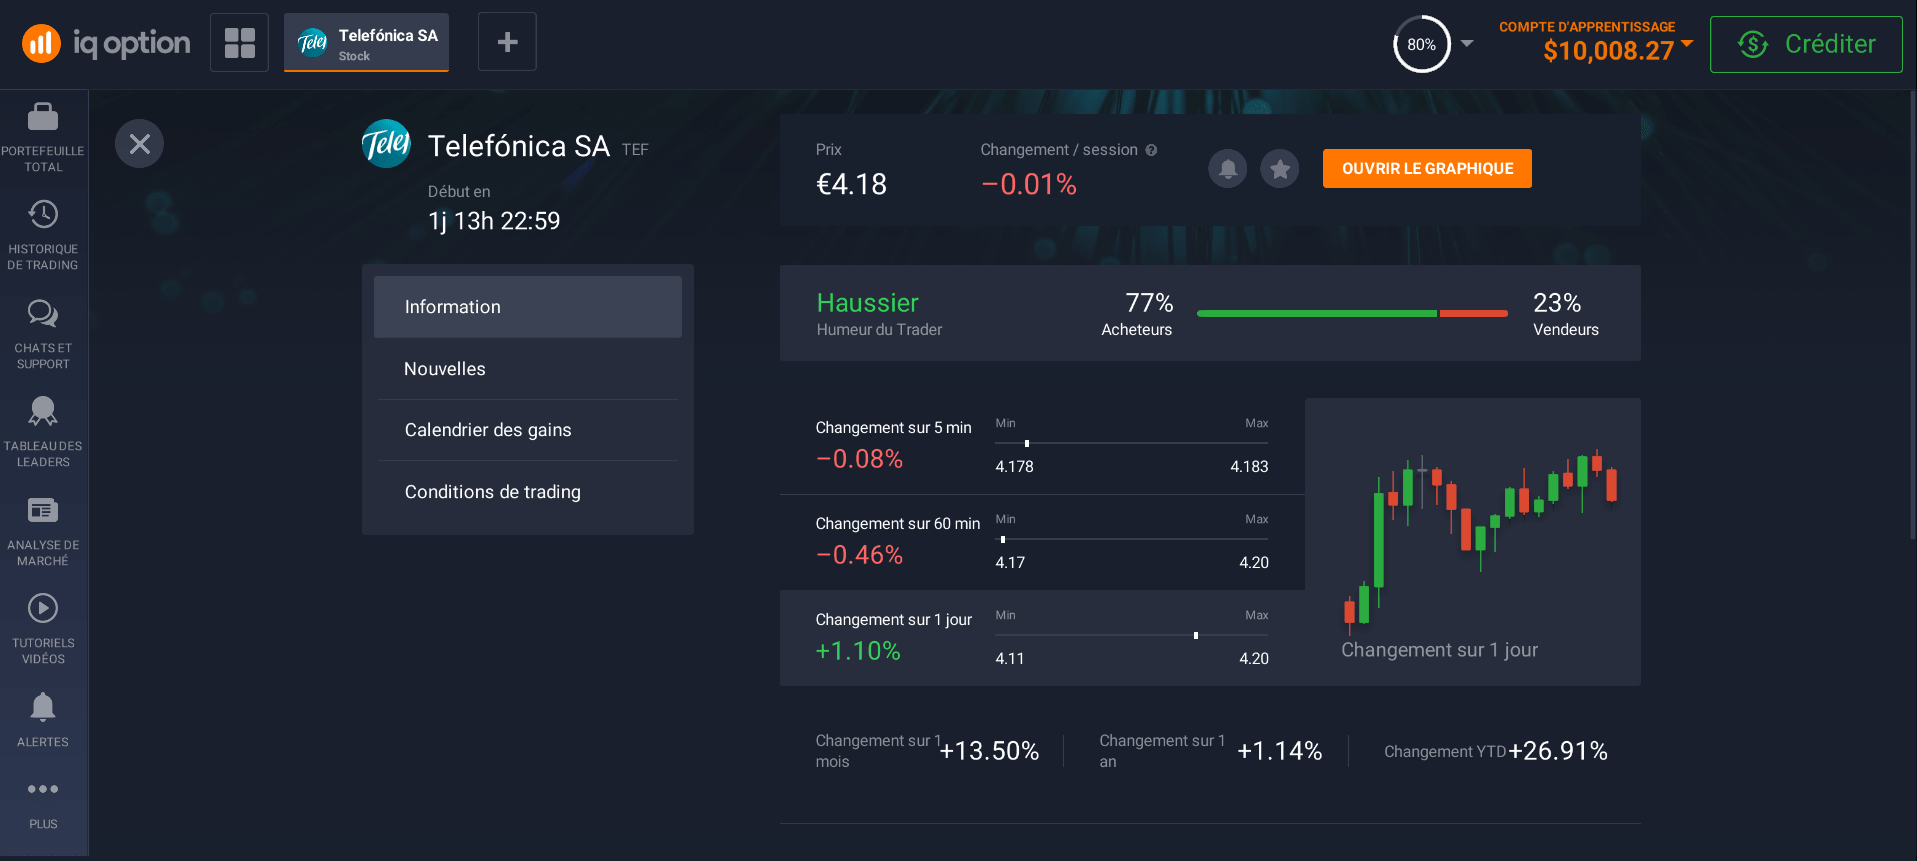
Task: Select Changement sur 60 min row
Action: tap(1042, 542)
